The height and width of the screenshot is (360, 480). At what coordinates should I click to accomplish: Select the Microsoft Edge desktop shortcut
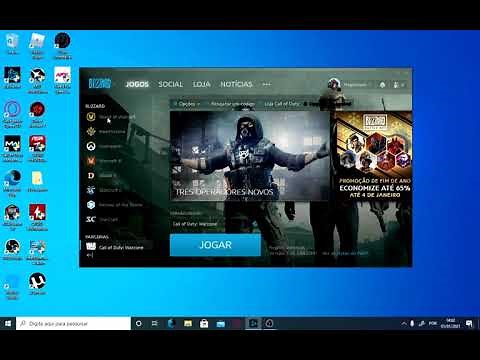tap(12, 183)
